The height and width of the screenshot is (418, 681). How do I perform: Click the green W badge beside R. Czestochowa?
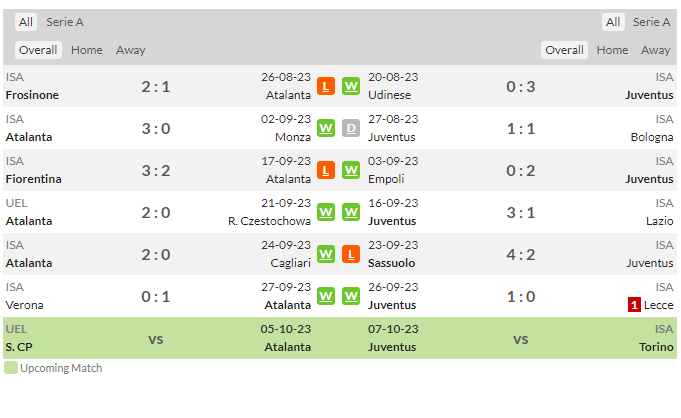coord(326,212)
